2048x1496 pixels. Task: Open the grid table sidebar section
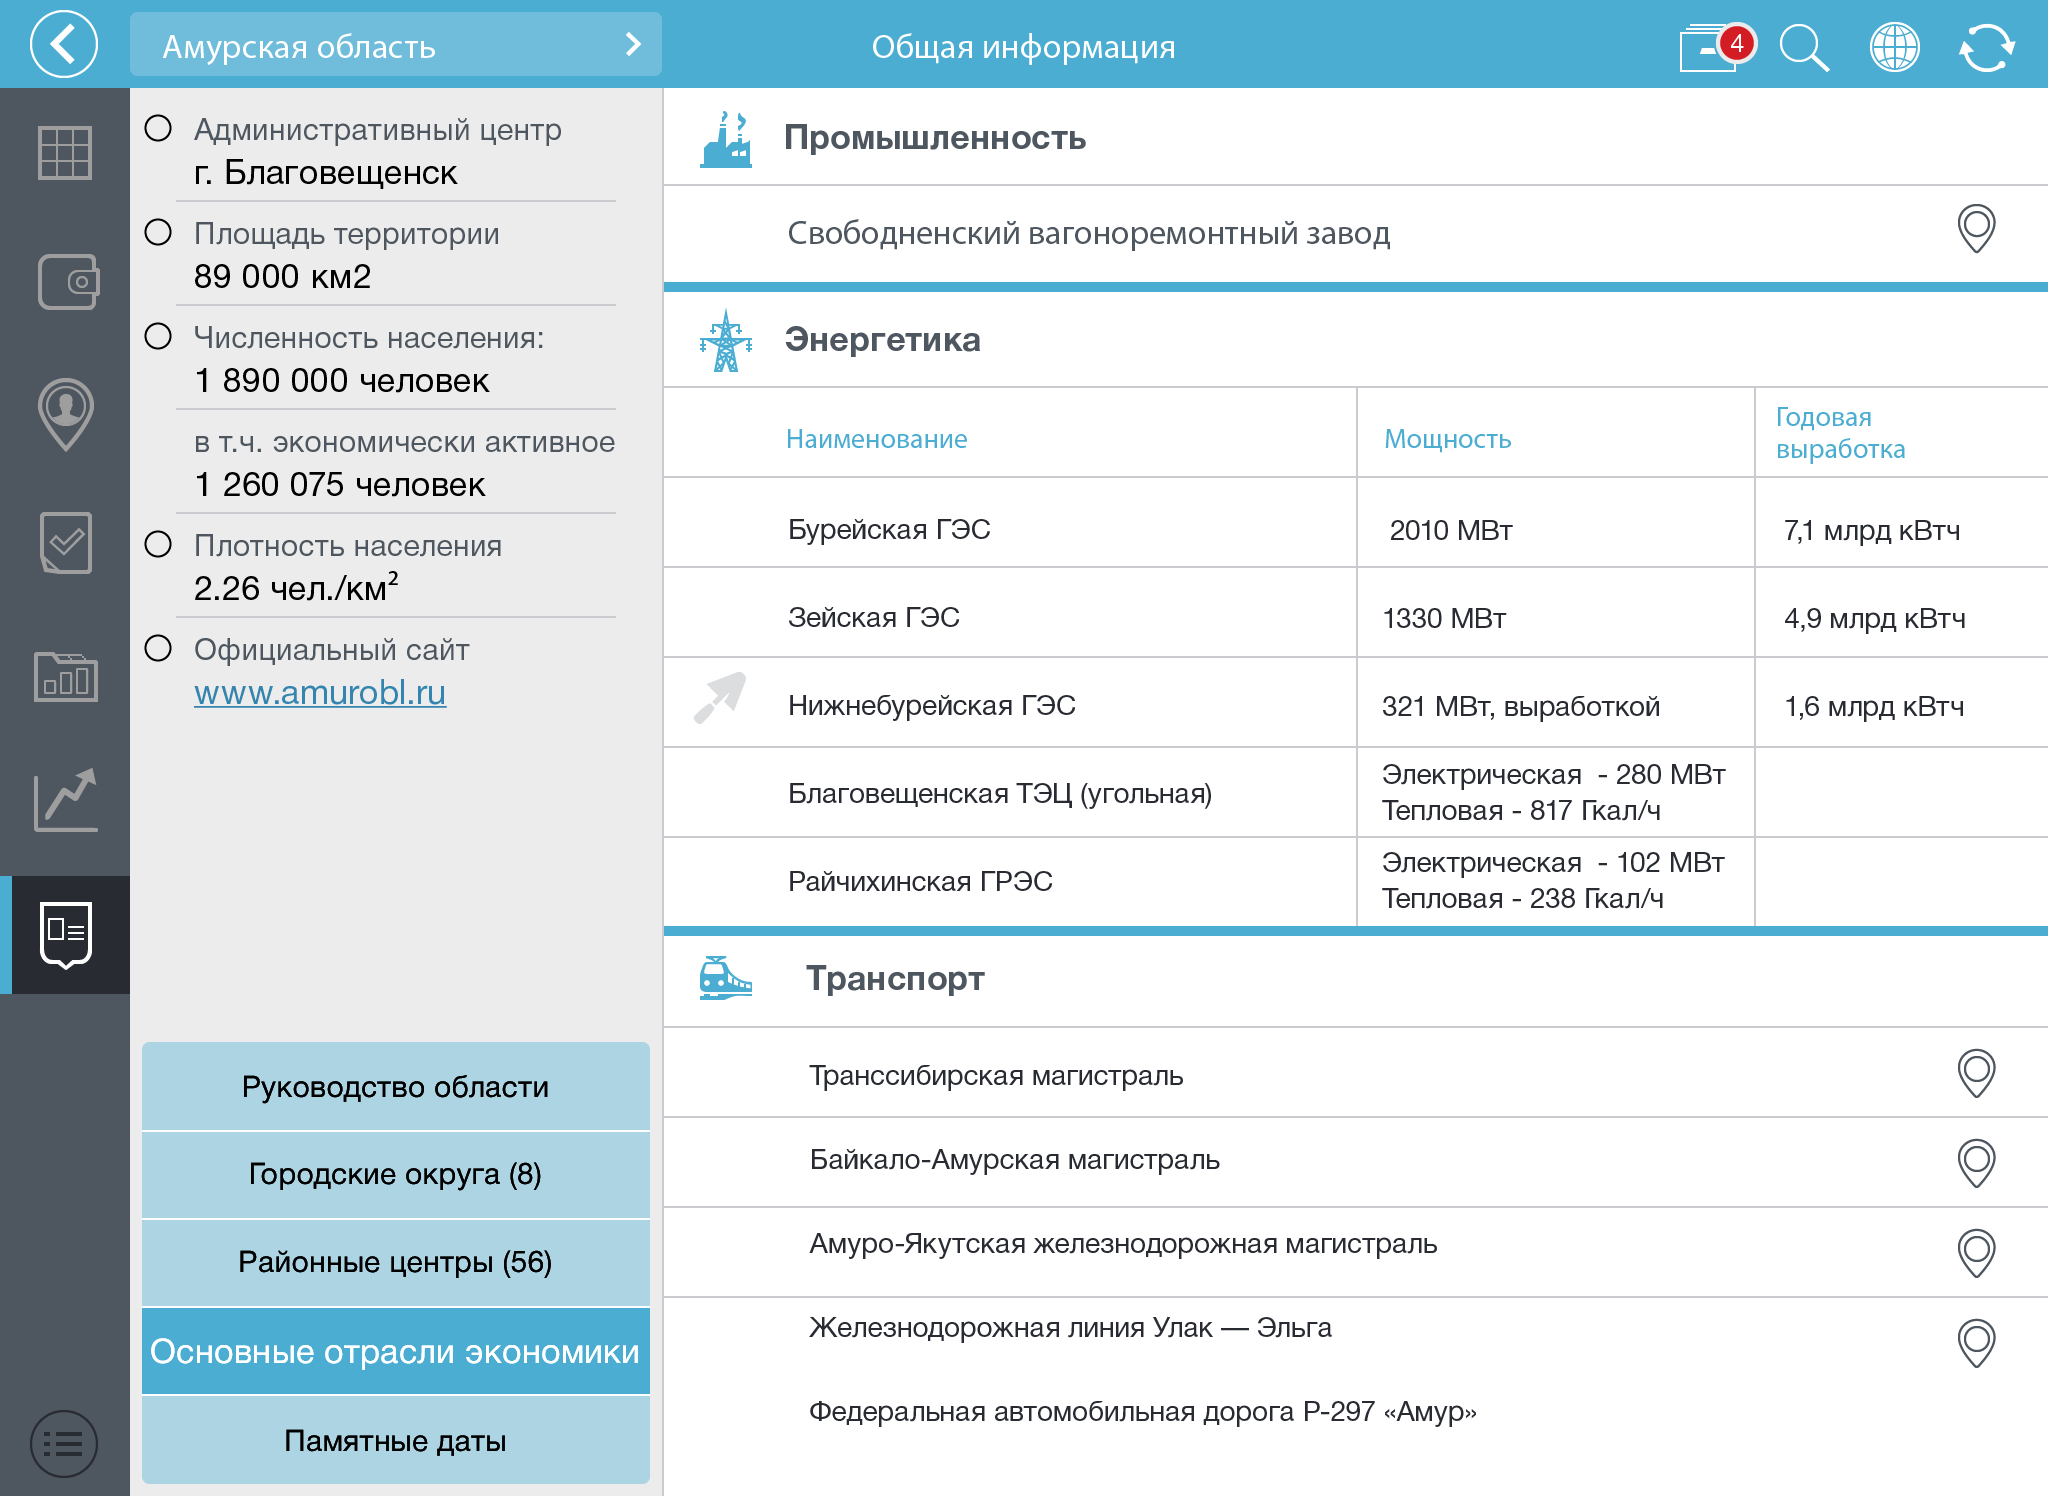pyautogui.click(x=65, y=153)
